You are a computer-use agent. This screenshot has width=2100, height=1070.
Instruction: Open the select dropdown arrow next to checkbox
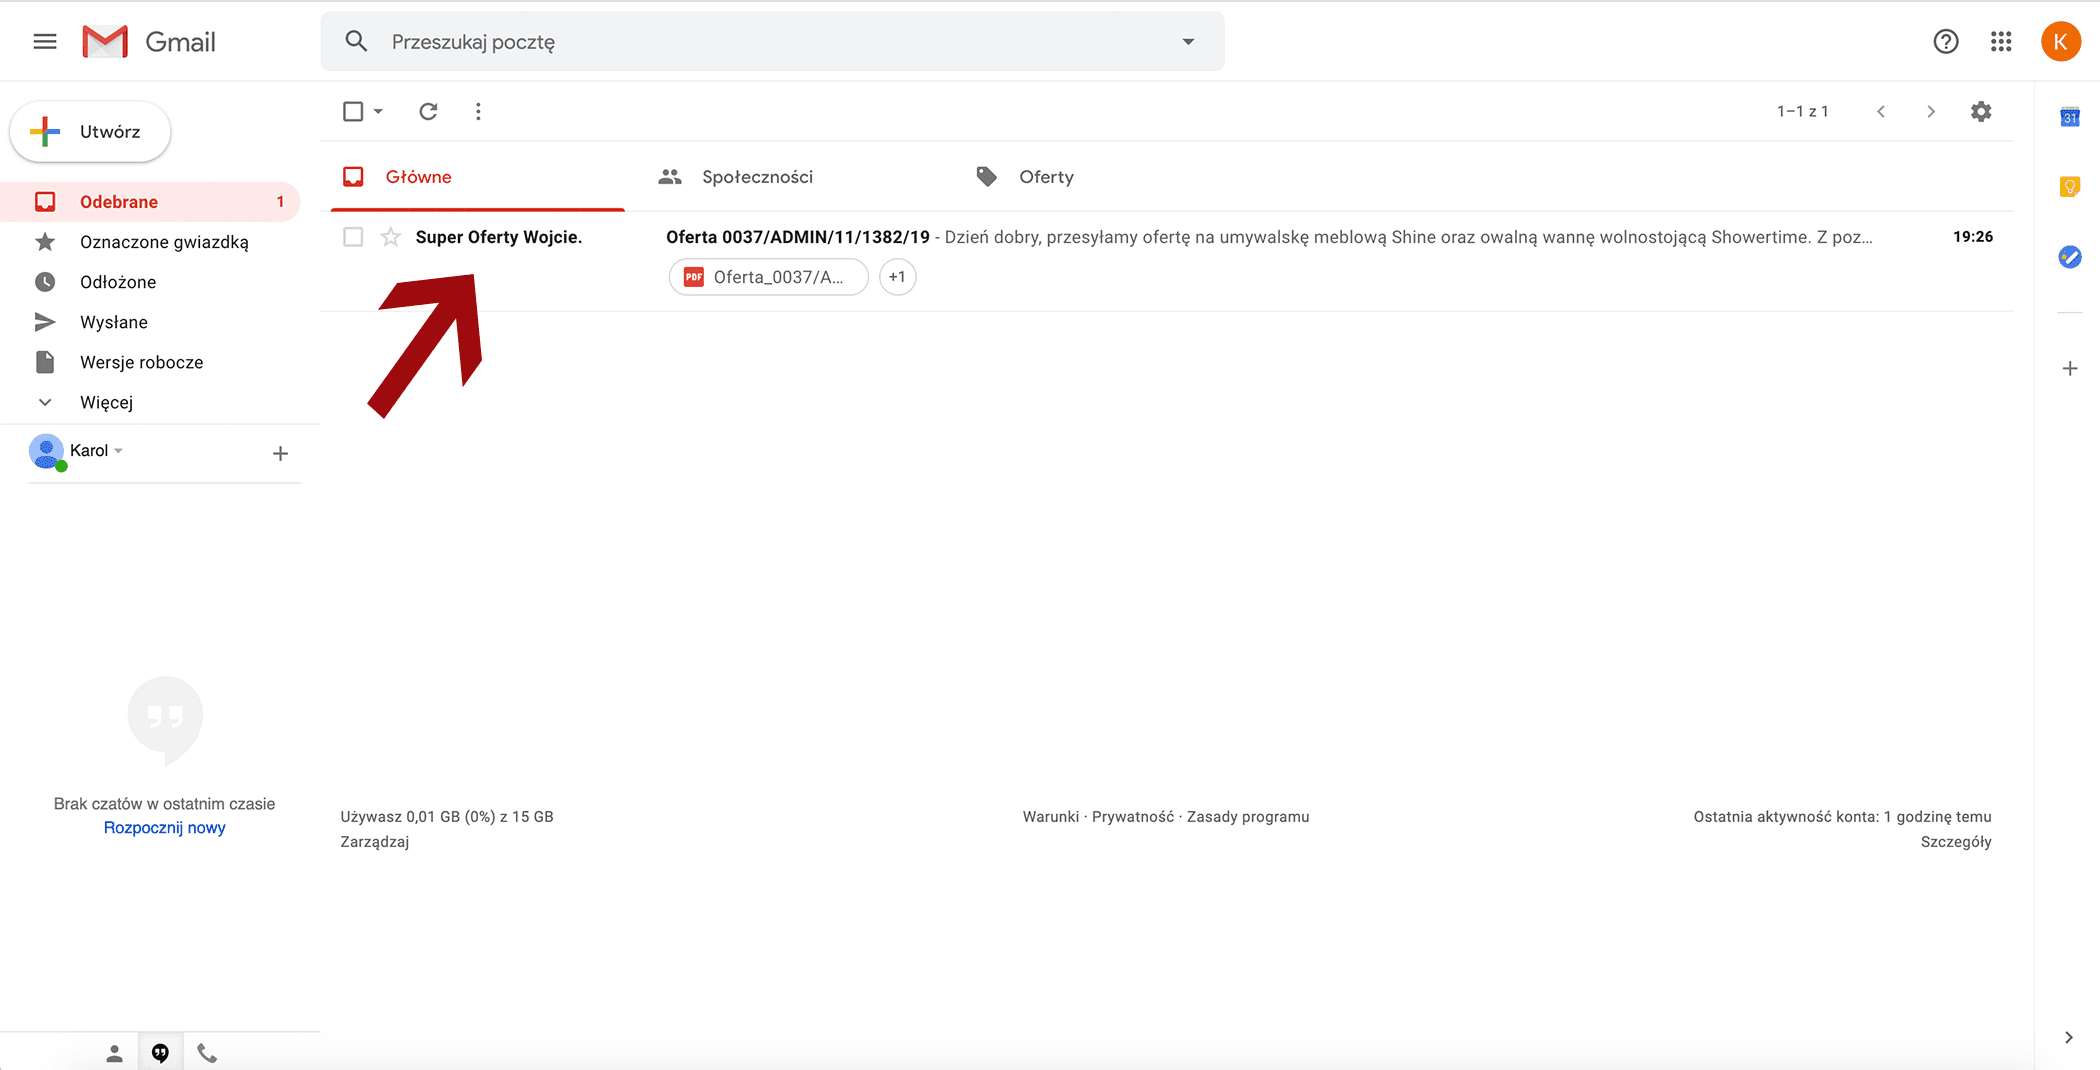point(378,111)
